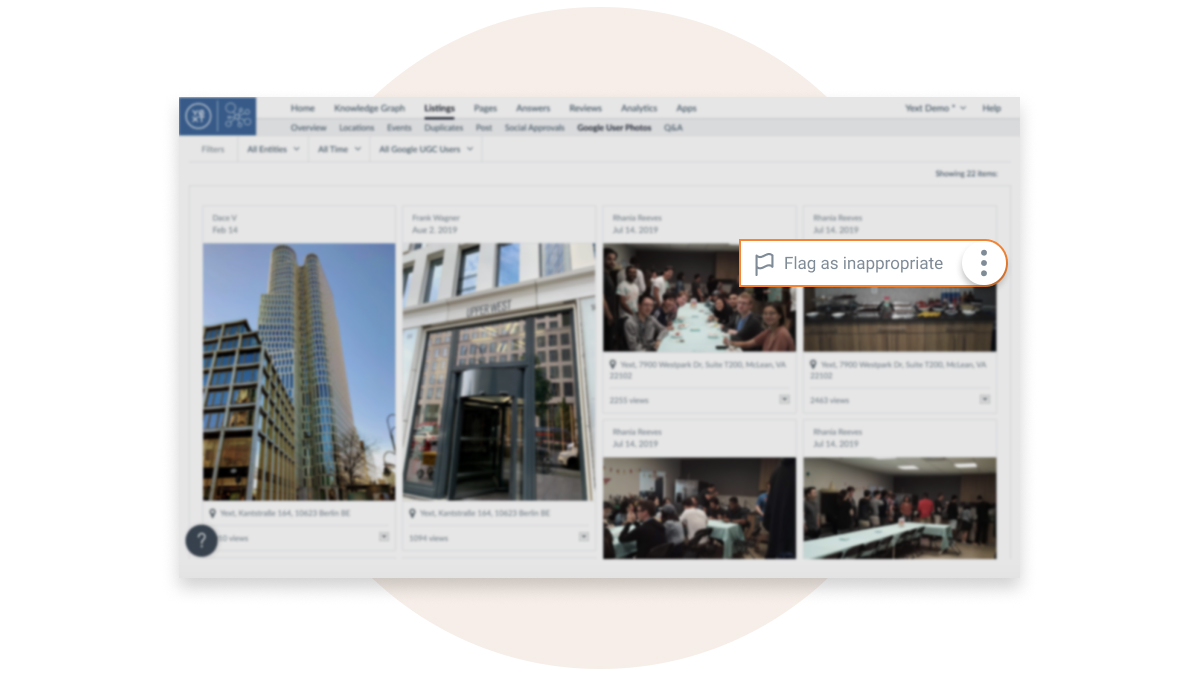
Task: Expand the Yext Demo account menu
Action: click(x=935, y=108)
